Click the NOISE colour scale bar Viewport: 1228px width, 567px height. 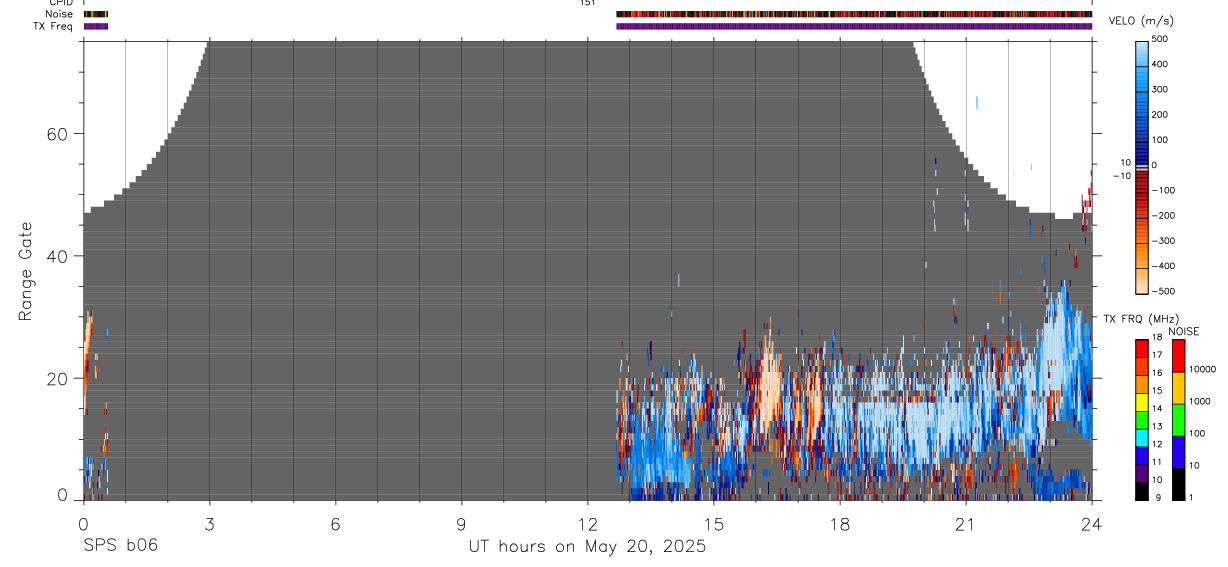coord(1181,419)
